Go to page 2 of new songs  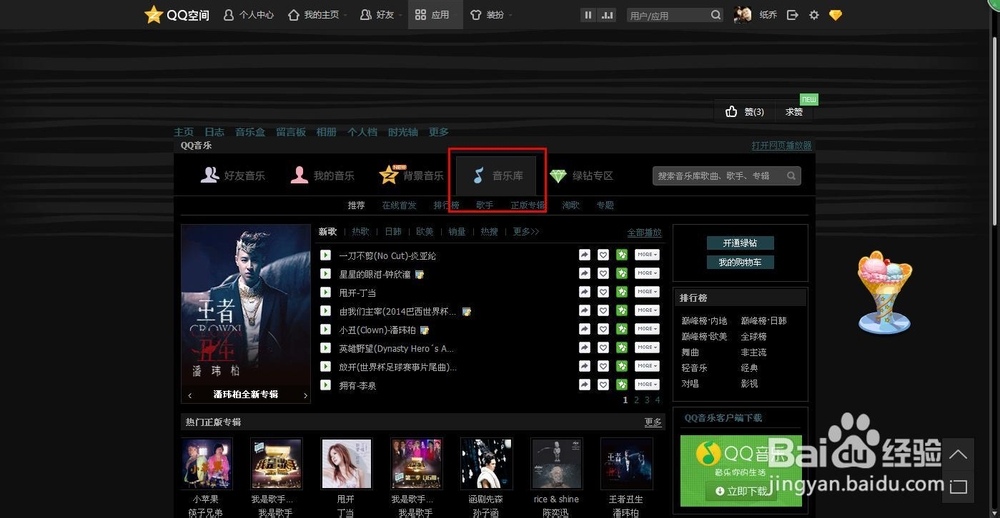pyautogui.click(x=636, y=400)
